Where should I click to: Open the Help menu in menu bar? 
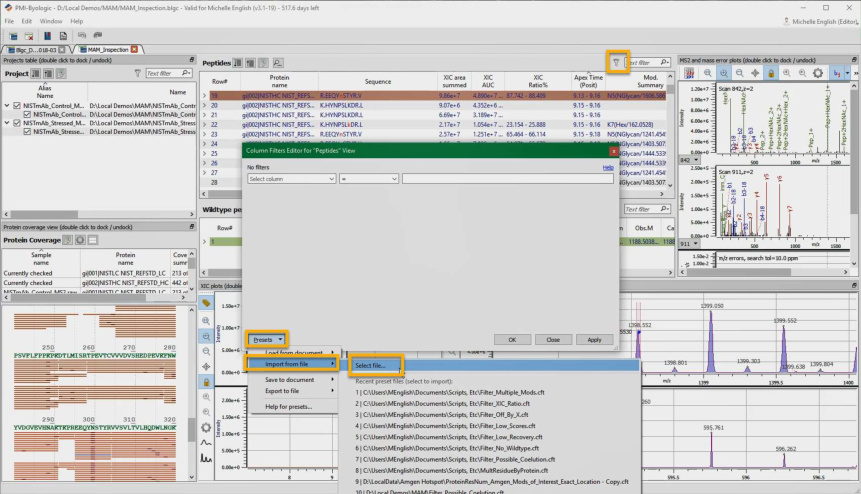pos(76,21)
